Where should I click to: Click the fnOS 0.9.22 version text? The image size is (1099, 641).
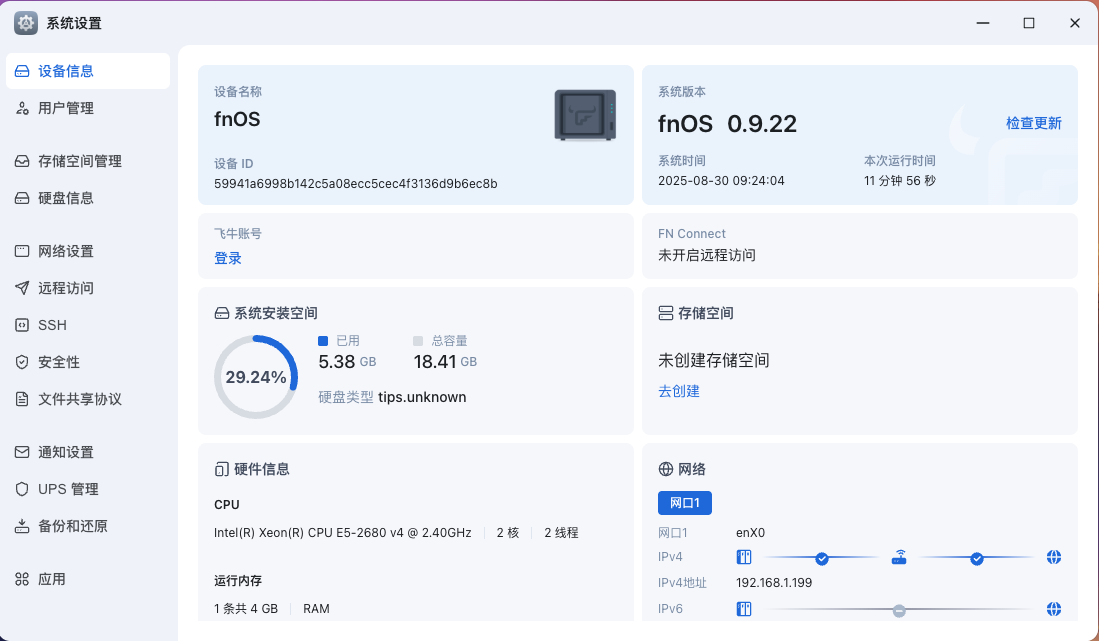click(x=728, y=124)
